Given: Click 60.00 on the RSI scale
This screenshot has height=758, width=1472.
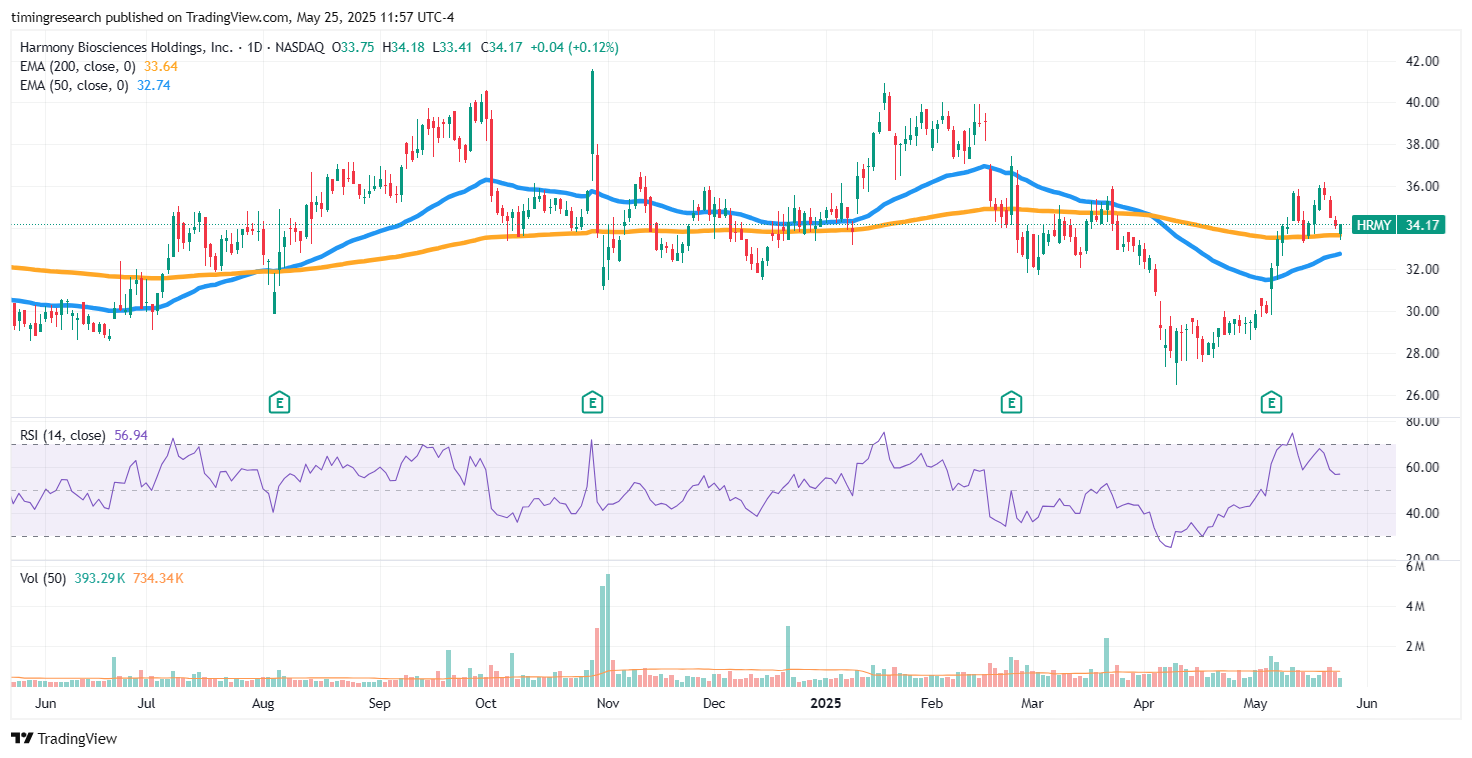Looking at the screenshot, I should (x=1422, y=467).
